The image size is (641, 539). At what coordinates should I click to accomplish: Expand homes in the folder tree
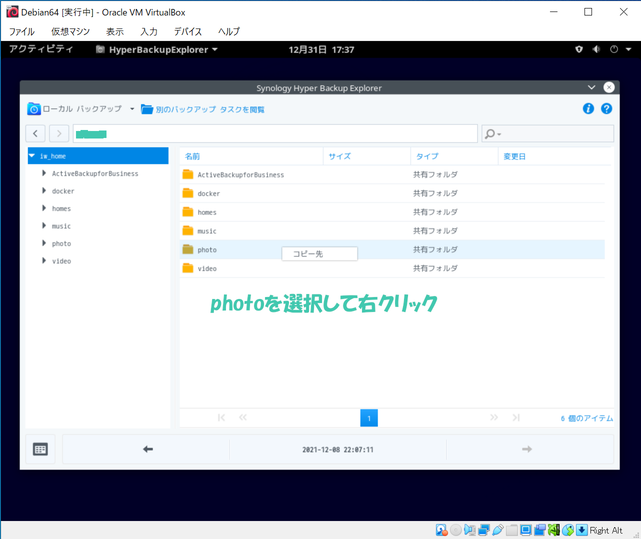click(44, 208)
